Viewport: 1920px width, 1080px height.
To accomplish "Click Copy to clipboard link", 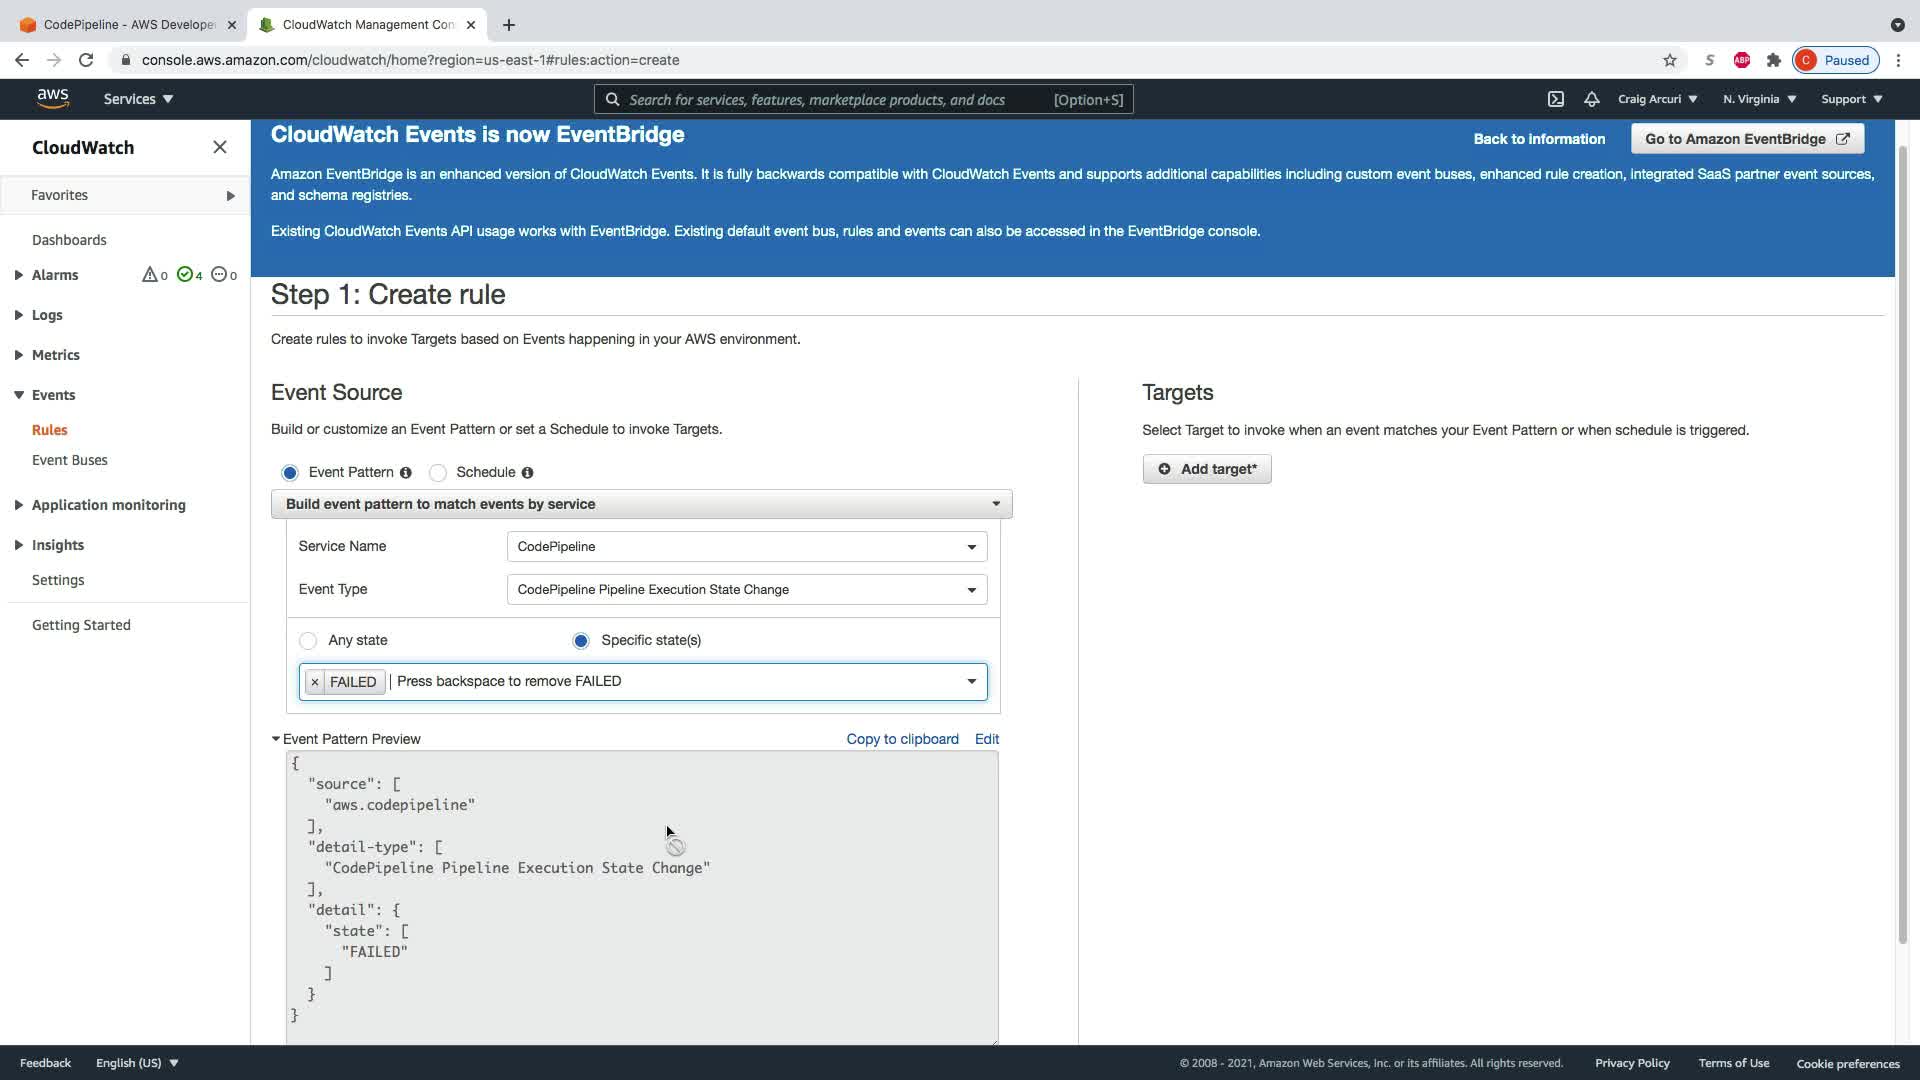I will 902,739.
